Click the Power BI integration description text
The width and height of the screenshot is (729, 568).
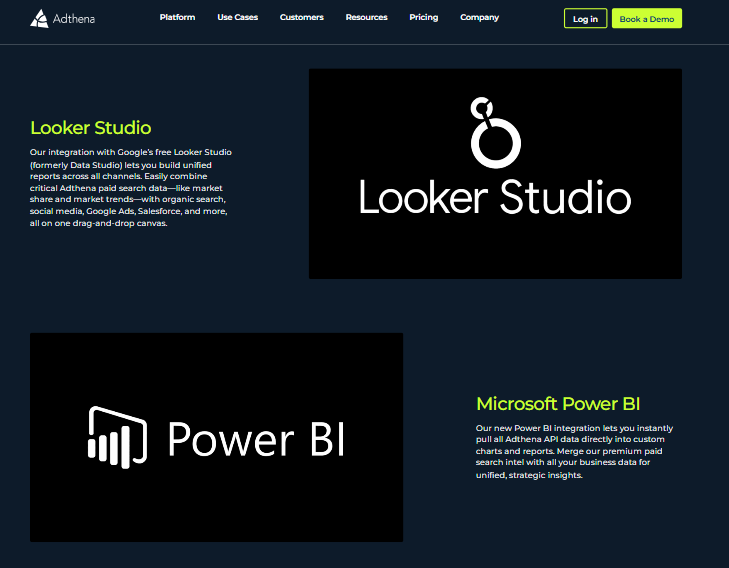573,451
